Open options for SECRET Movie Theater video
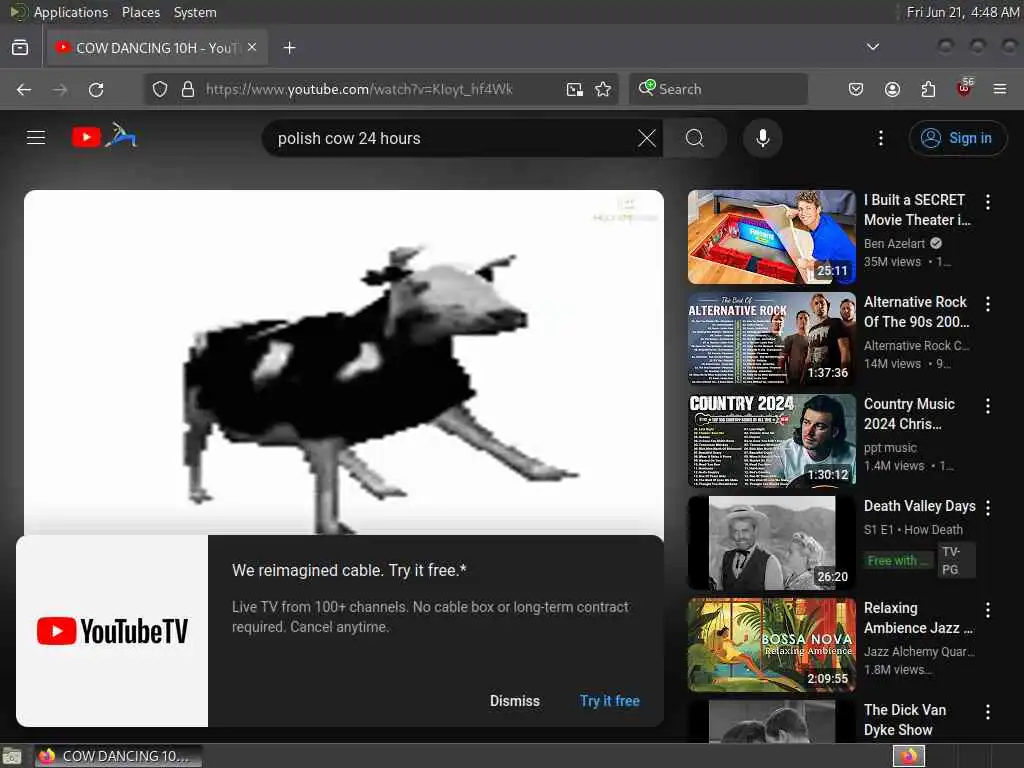Screen dimensions: 1024x768 [987, 202]
